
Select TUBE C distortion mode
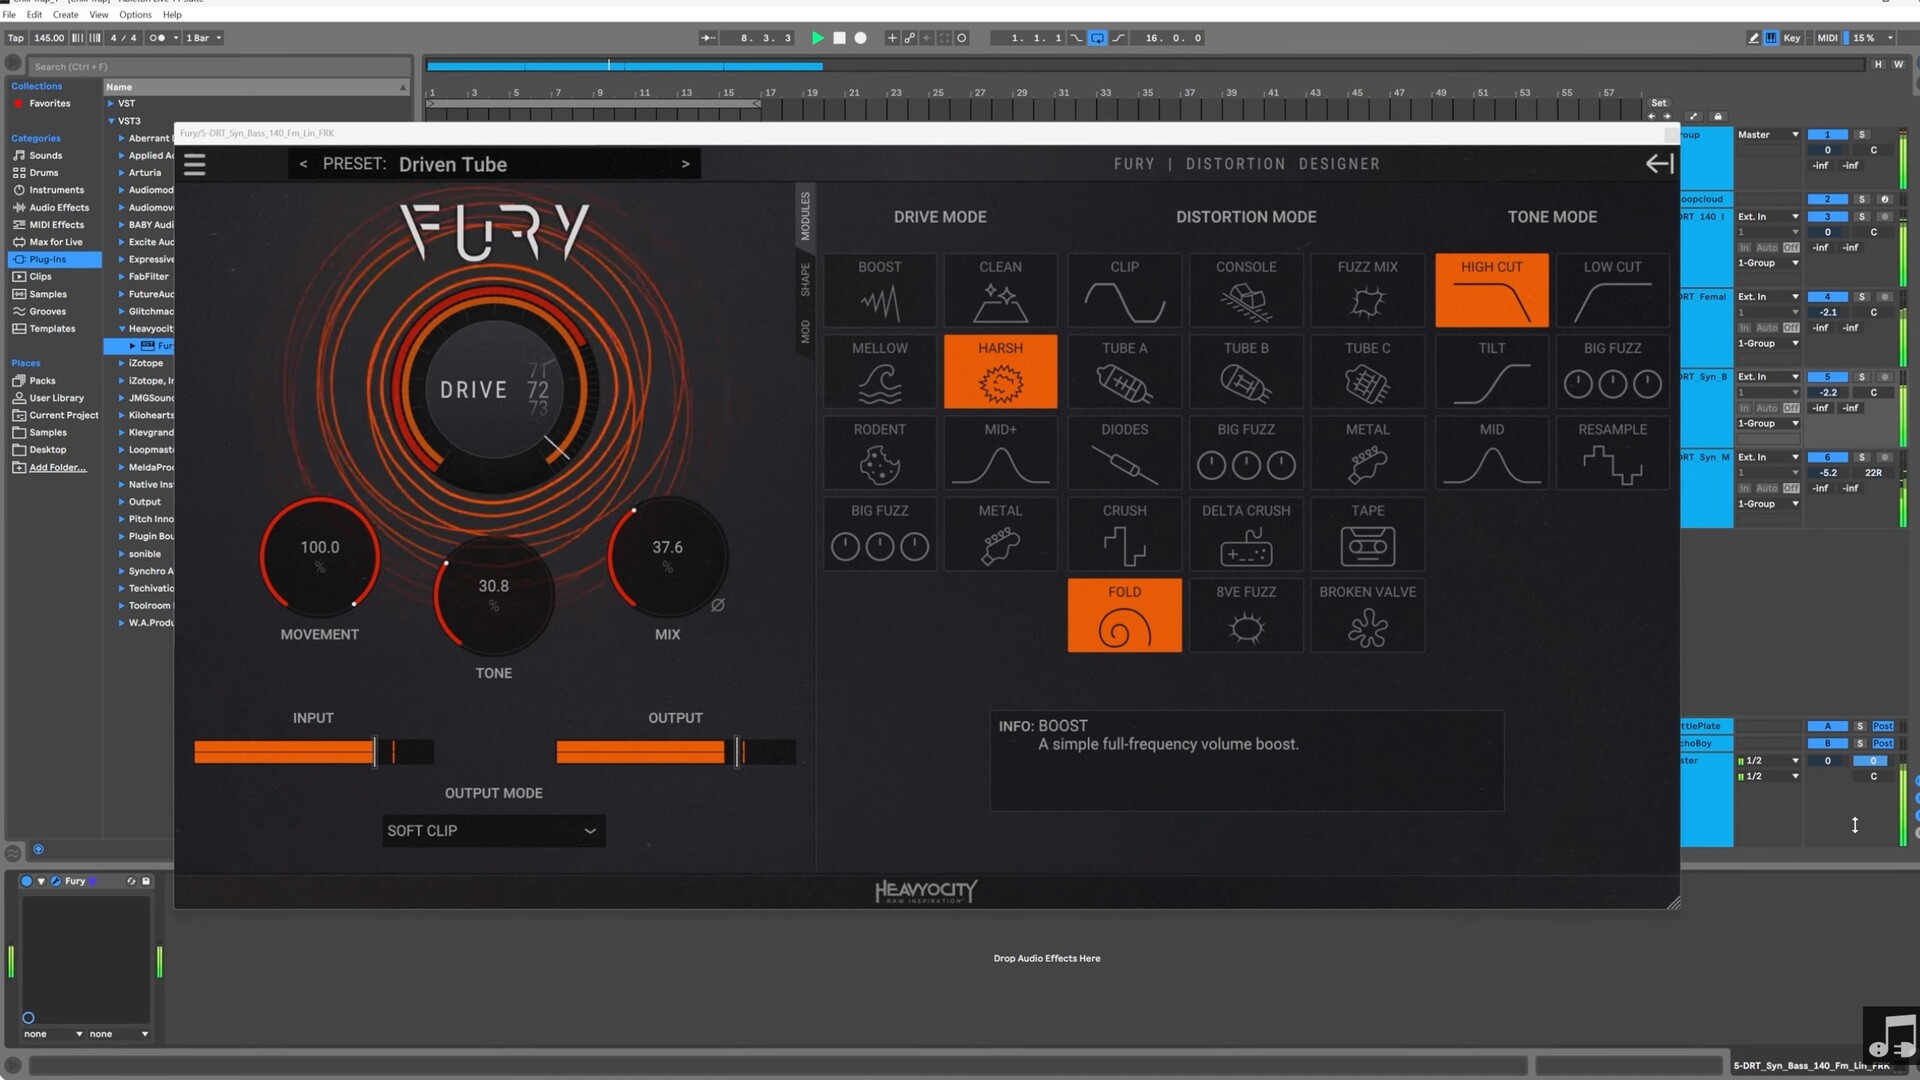click(1368, 371)
